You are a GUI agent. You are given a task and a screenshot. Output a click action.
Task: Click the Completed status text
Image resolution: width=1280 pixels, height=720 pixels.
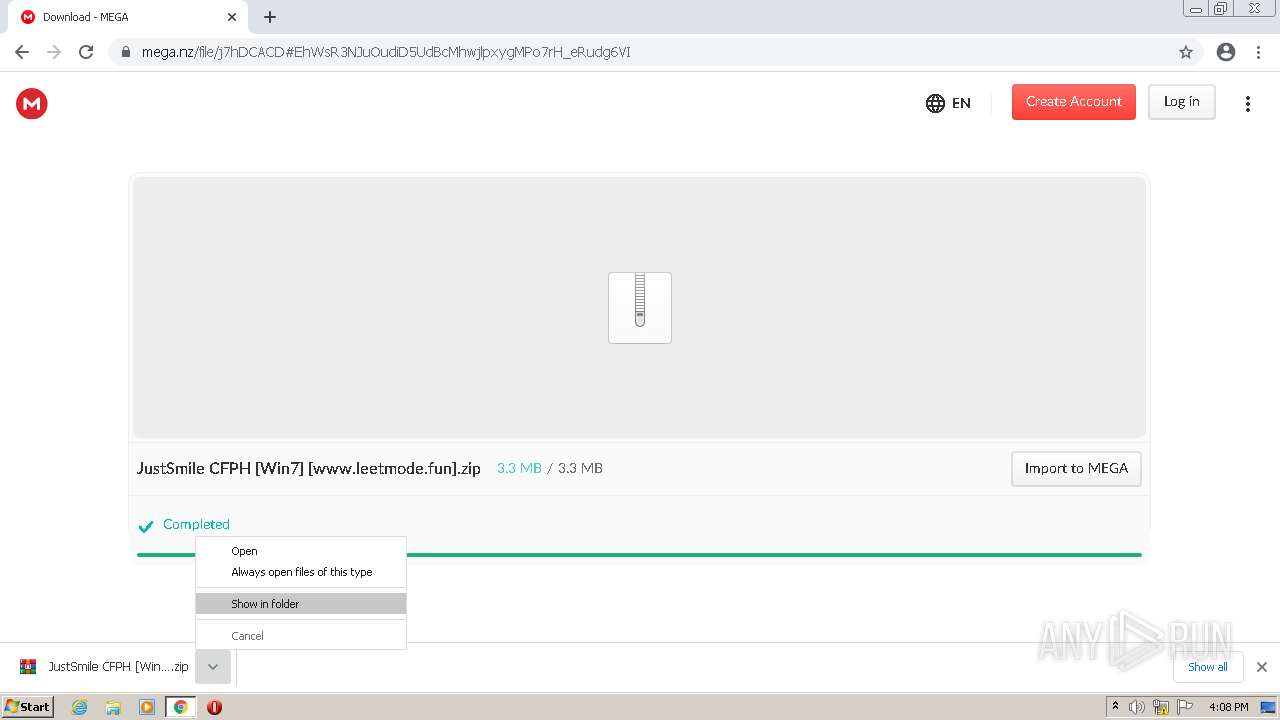[196, 524]
